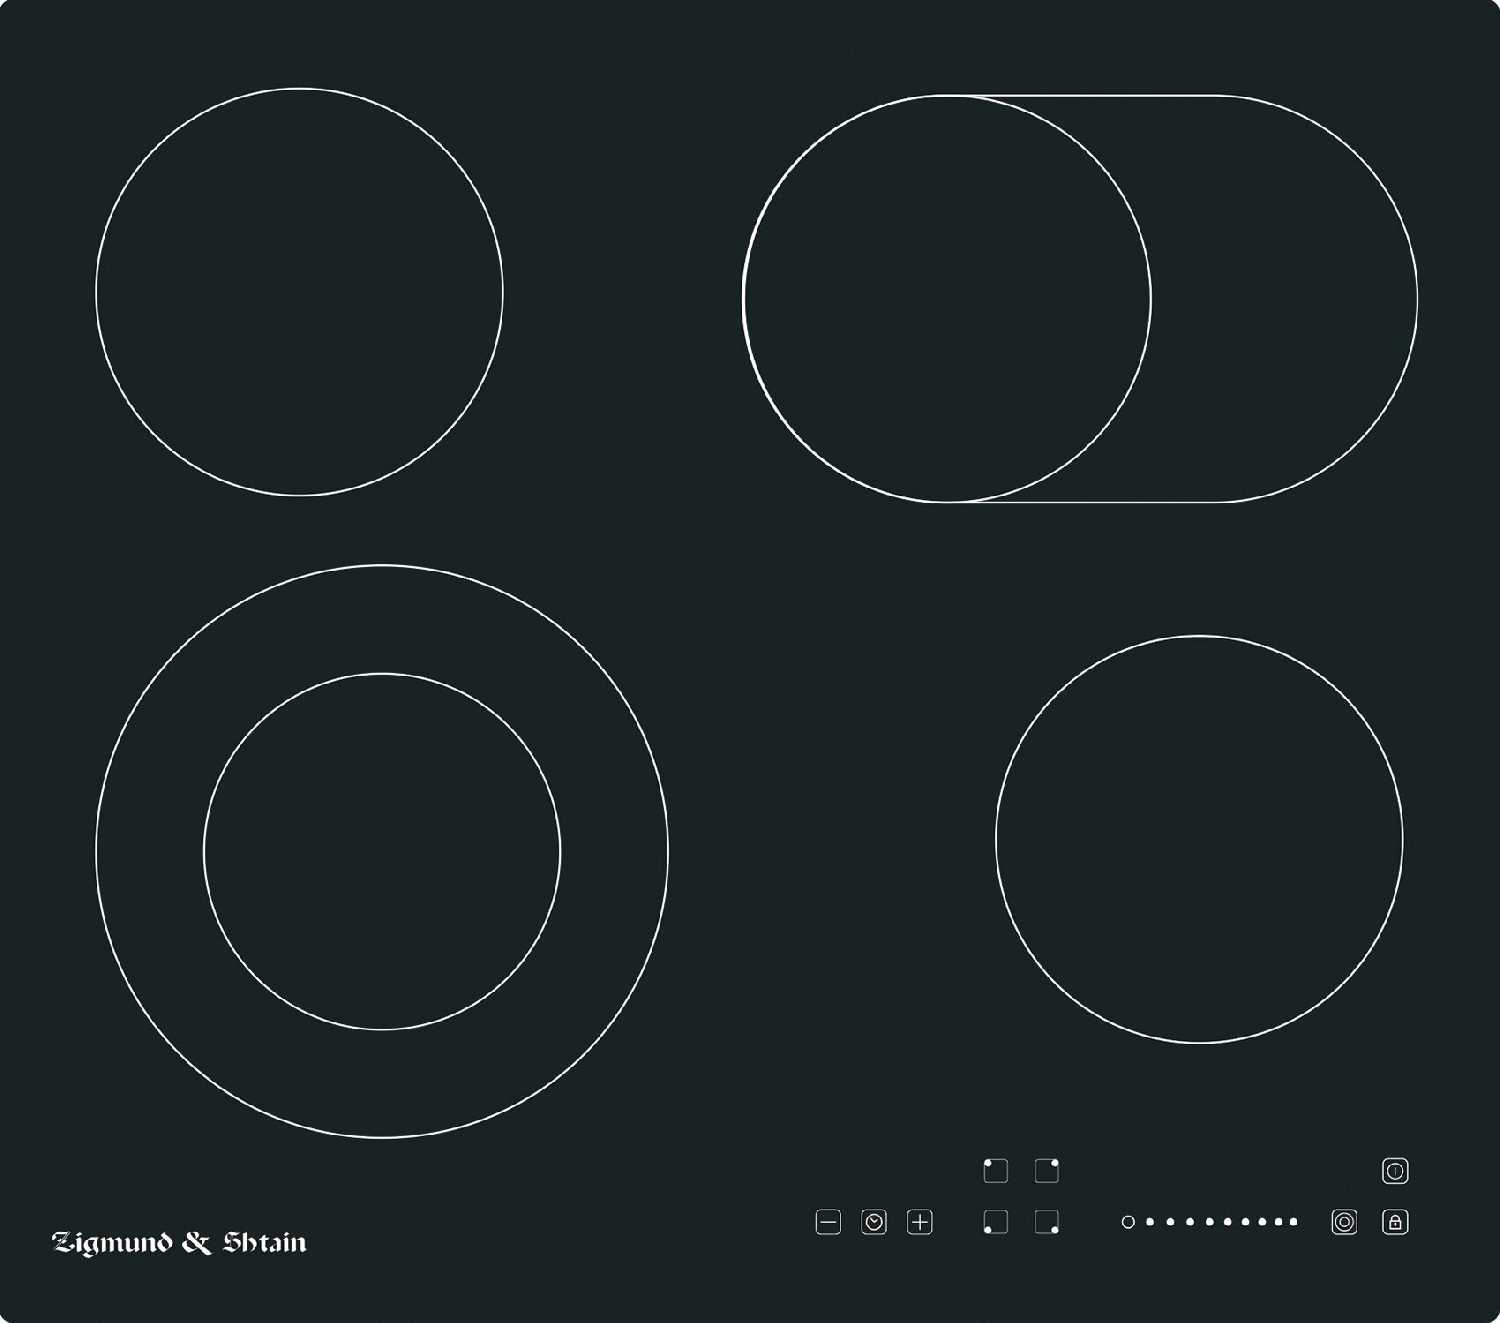Click the Zigmund & Shtain logo
The image size is (1500, 1323).
(x=179, y=1243)
